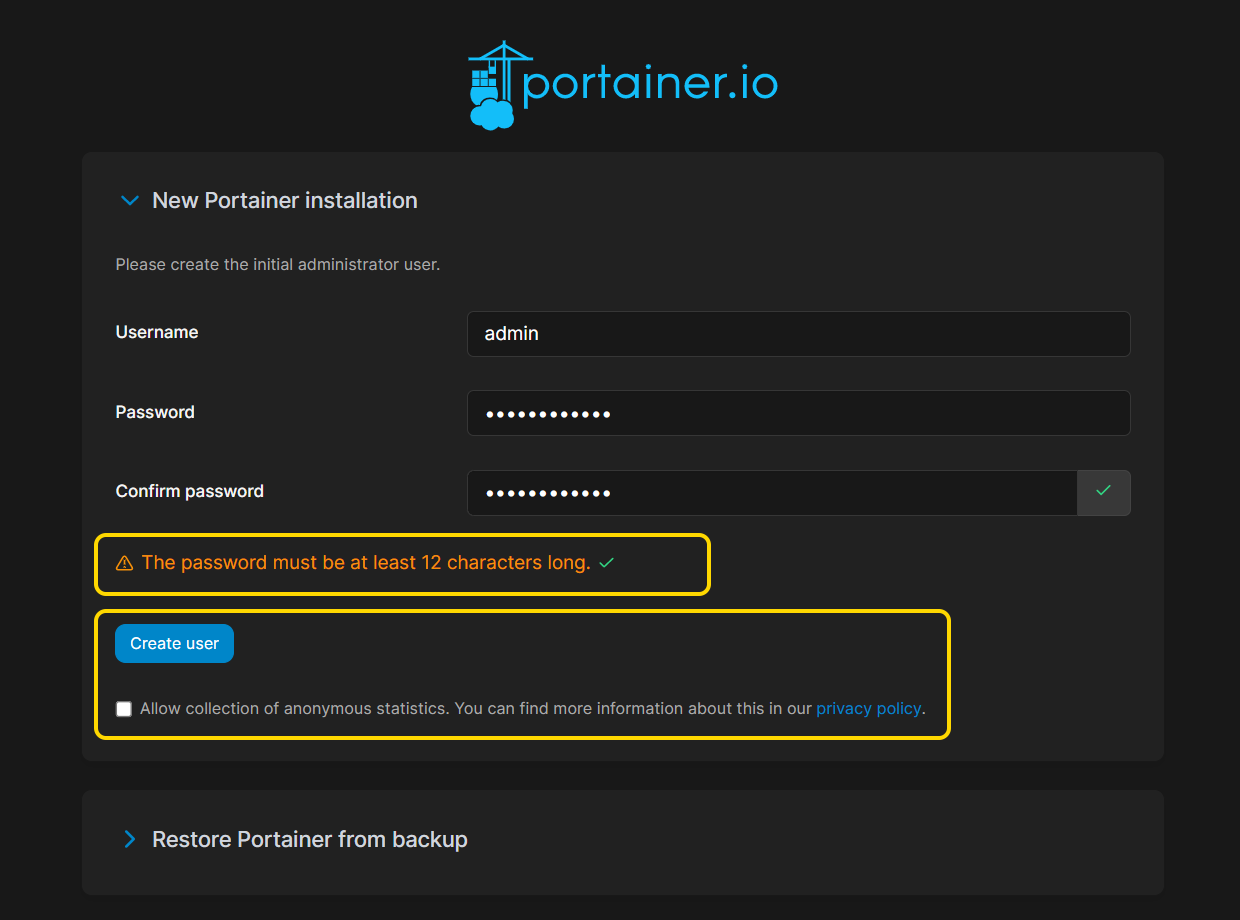Click the Create user button
The height and width of the screenshot is (920, 1240).
pyautogui.click(x=174, y=644)
